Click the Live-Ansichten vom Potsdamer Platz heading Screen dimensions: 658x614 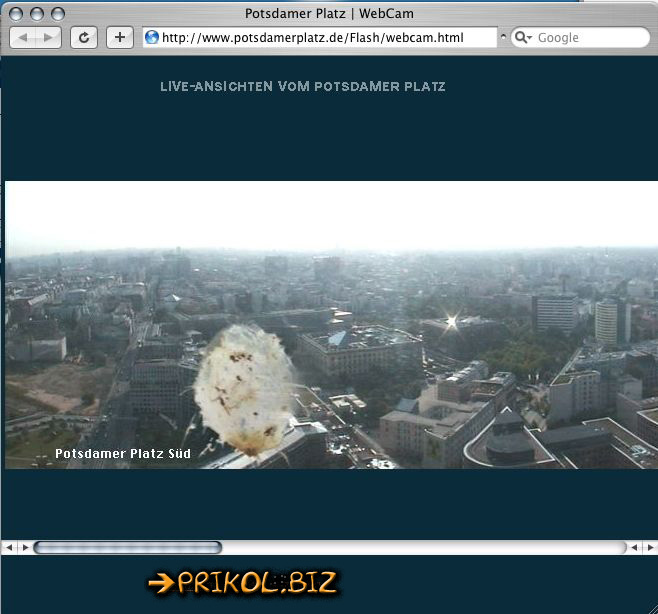tap(302, 87)
